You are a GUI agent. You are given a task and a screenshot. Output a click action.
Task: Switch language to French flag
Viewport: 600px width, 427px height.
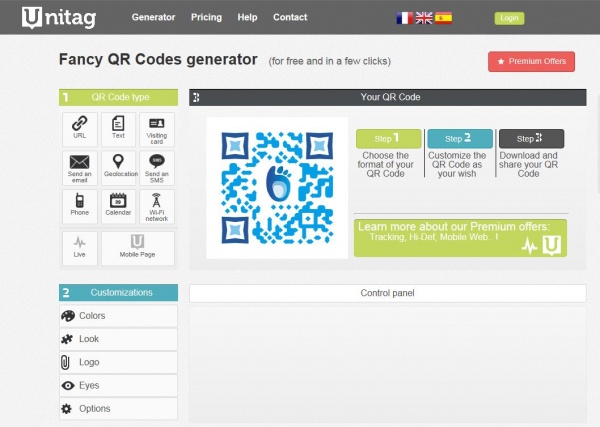[404, 18]
